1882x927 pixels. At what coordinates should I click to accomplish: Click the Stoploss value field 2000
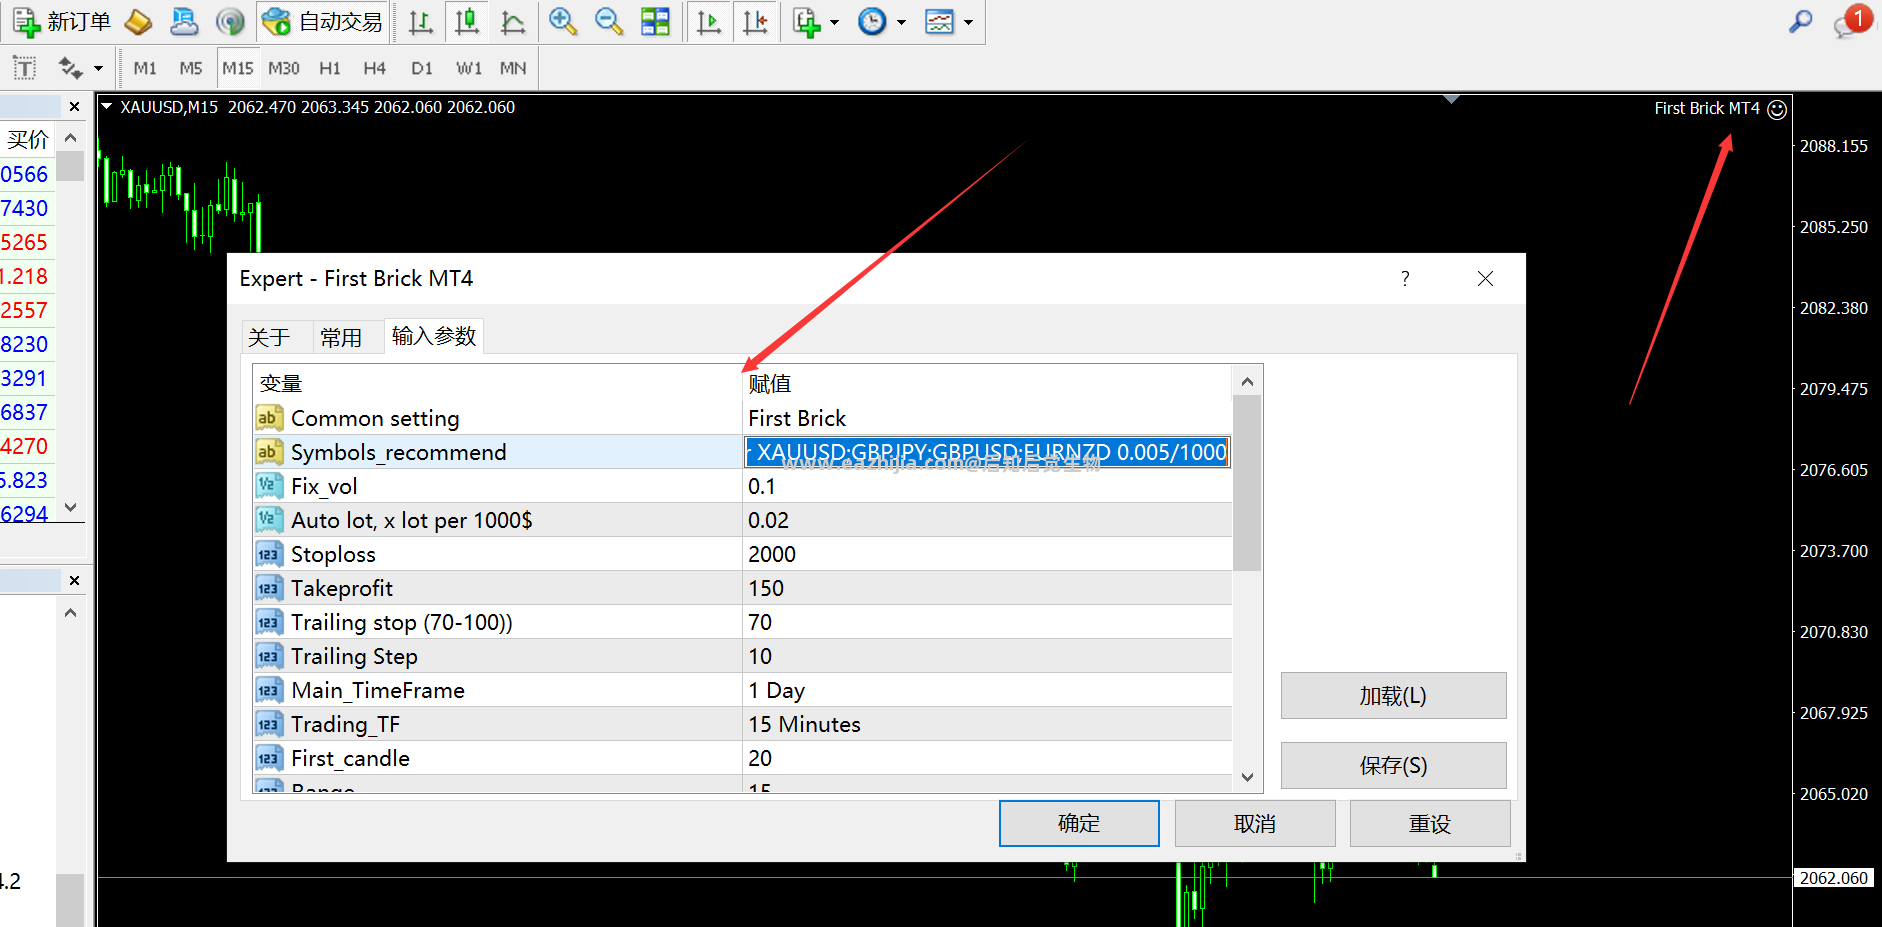(986, 554)
